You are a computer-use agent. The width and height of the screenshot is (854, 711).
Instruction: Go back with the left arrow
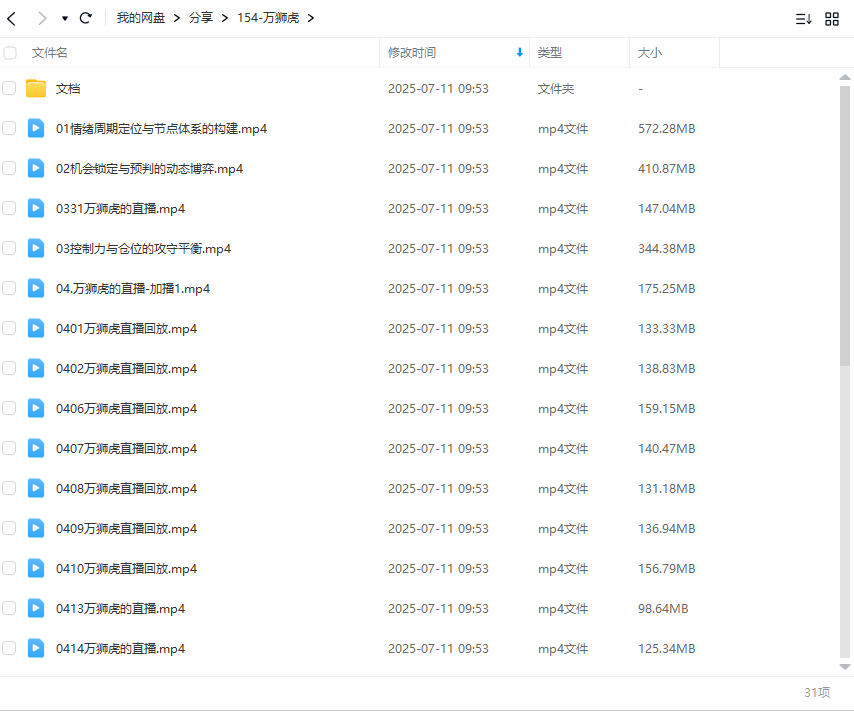pyautogui.click(x=11, y=19)
